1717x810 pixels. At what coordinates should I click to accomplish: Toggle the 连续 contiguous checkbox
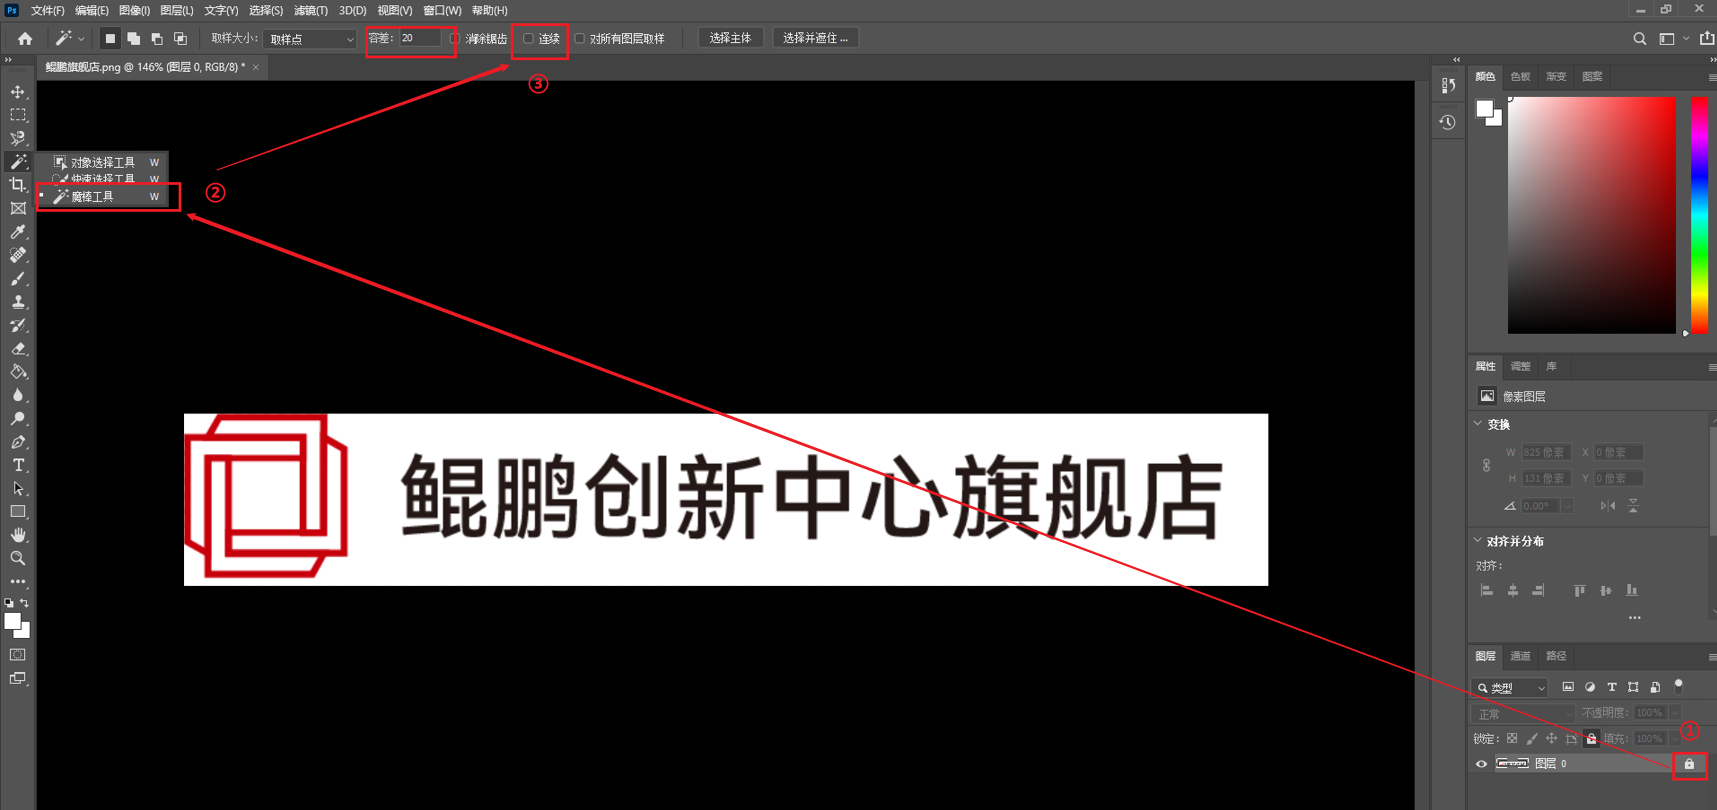pyautogui.click(x=528, y=38)
